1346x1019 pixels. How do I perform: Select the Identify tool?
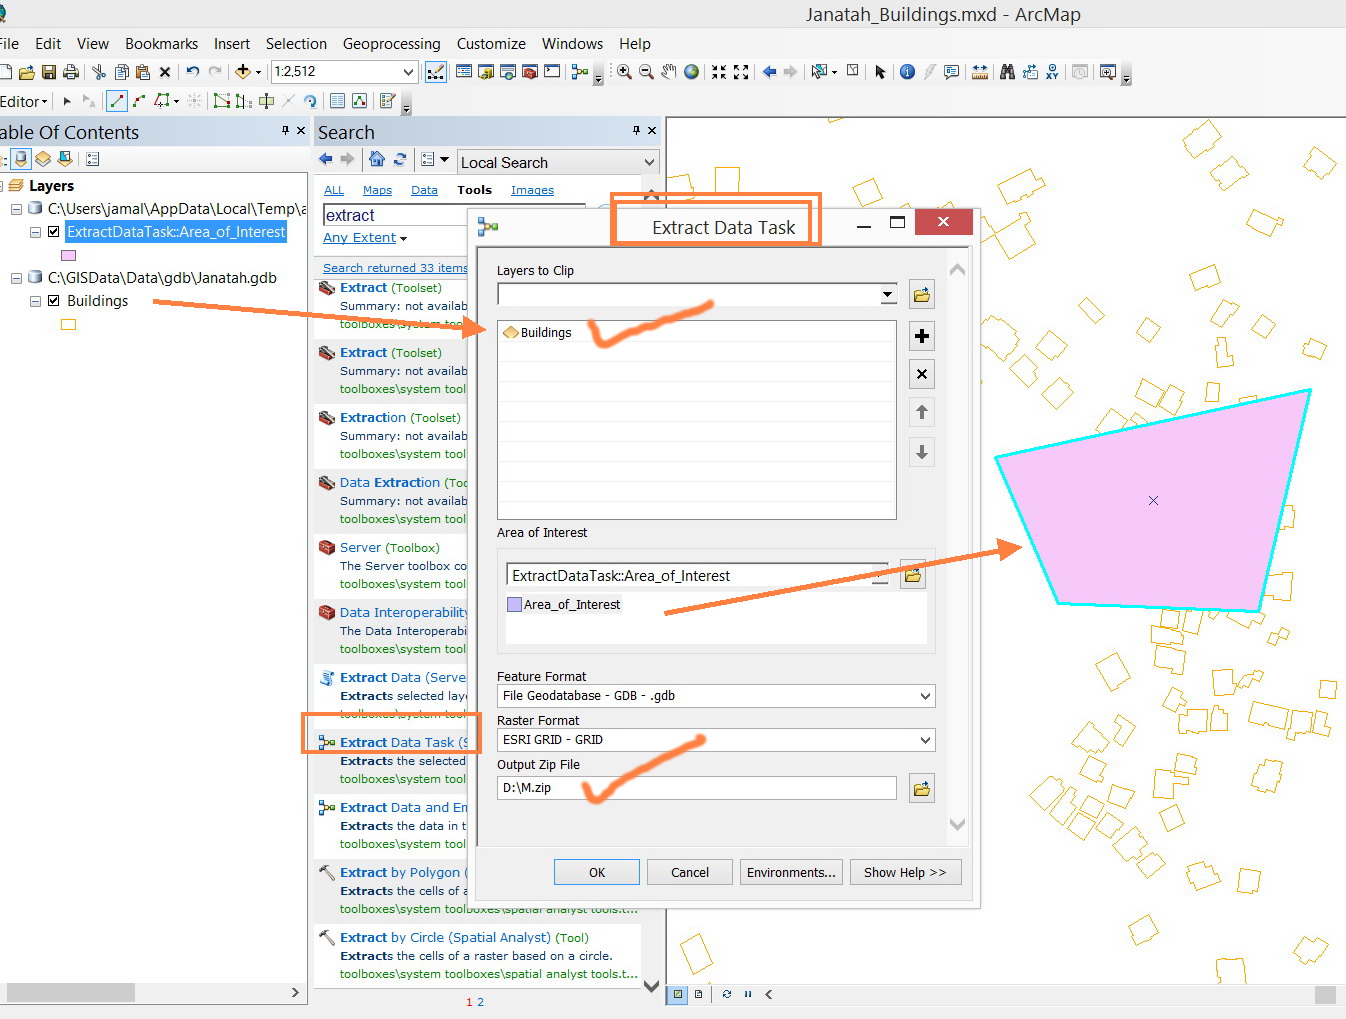coord(907,72)
